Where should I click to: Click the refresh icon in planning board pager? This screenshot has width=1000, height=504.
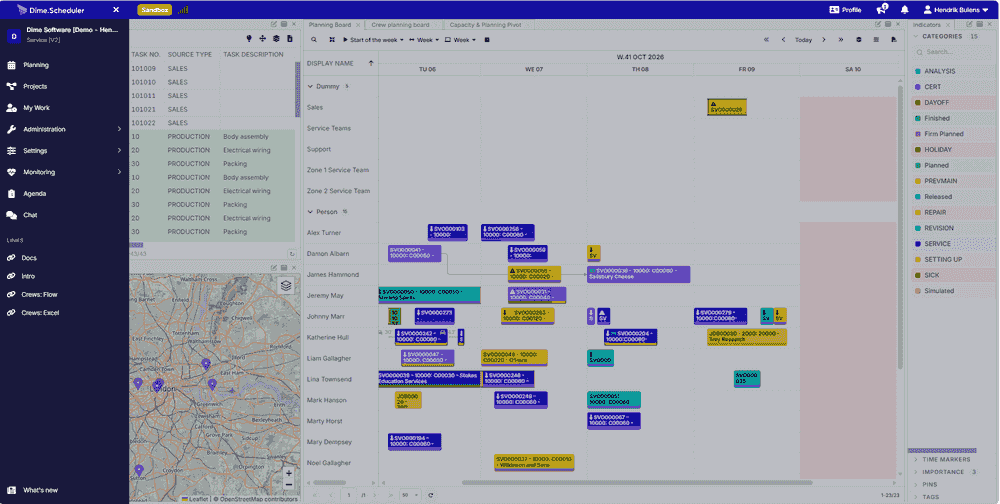(x=431, y=495)
